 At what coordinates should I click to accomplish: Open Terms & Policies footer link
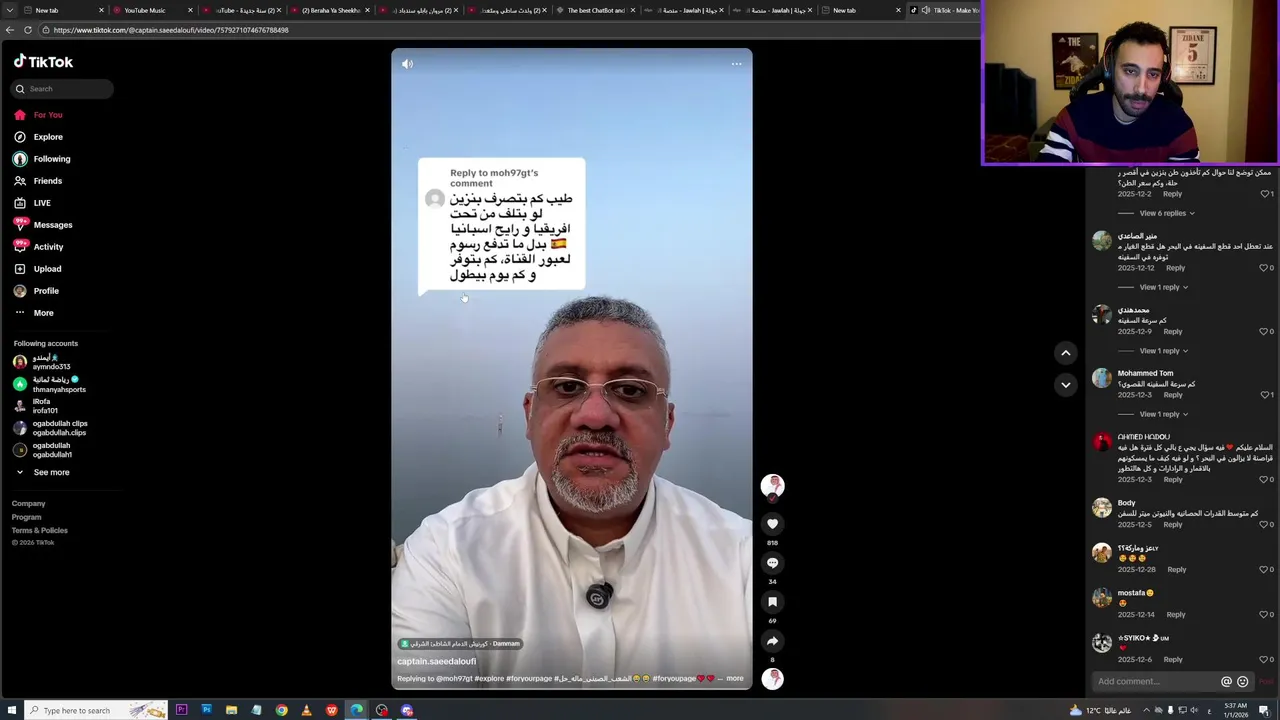click(40, 530)
